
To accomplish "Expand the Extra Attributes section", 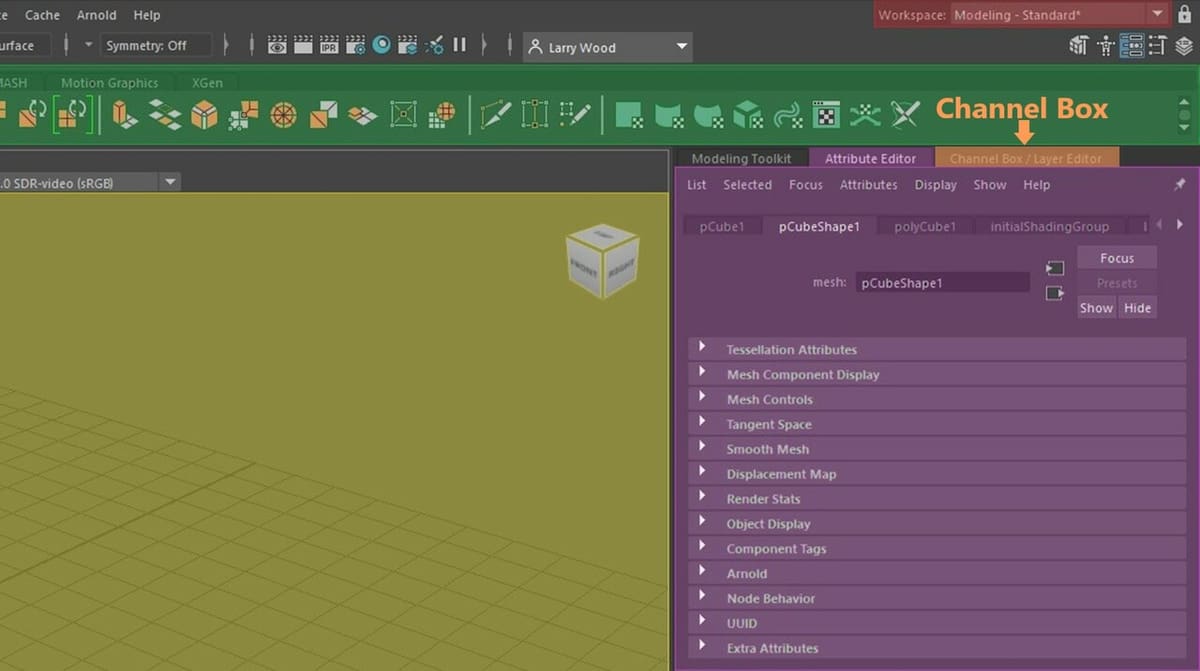I will (937, 648).
